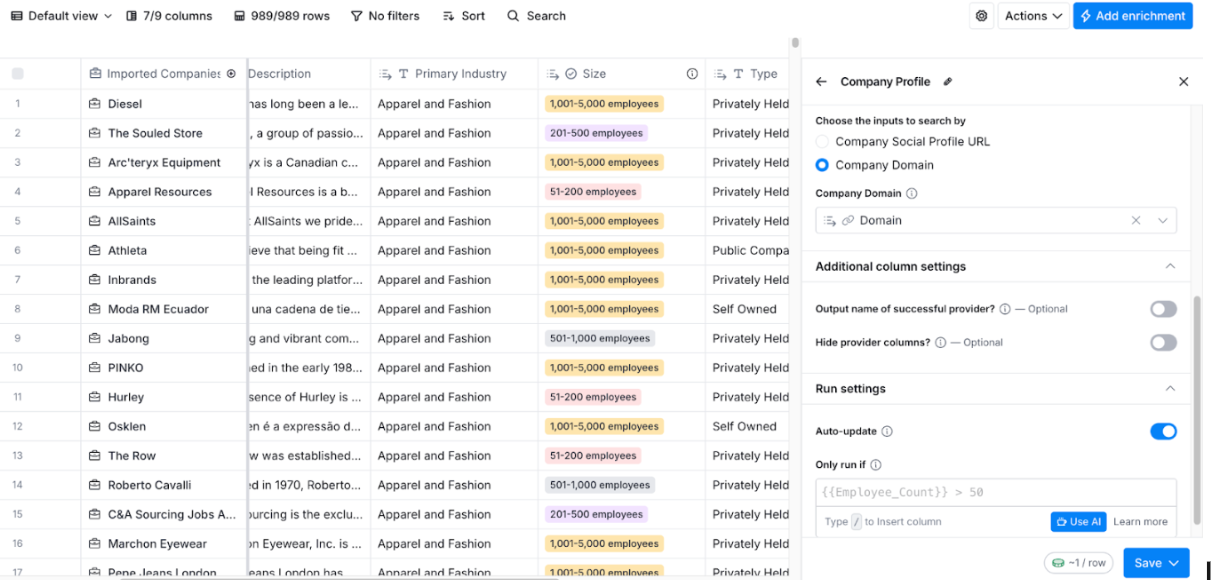Click the Self Owned cell in Osklen row
This screenshot has width=1216, height=580.
click(745, 426)
